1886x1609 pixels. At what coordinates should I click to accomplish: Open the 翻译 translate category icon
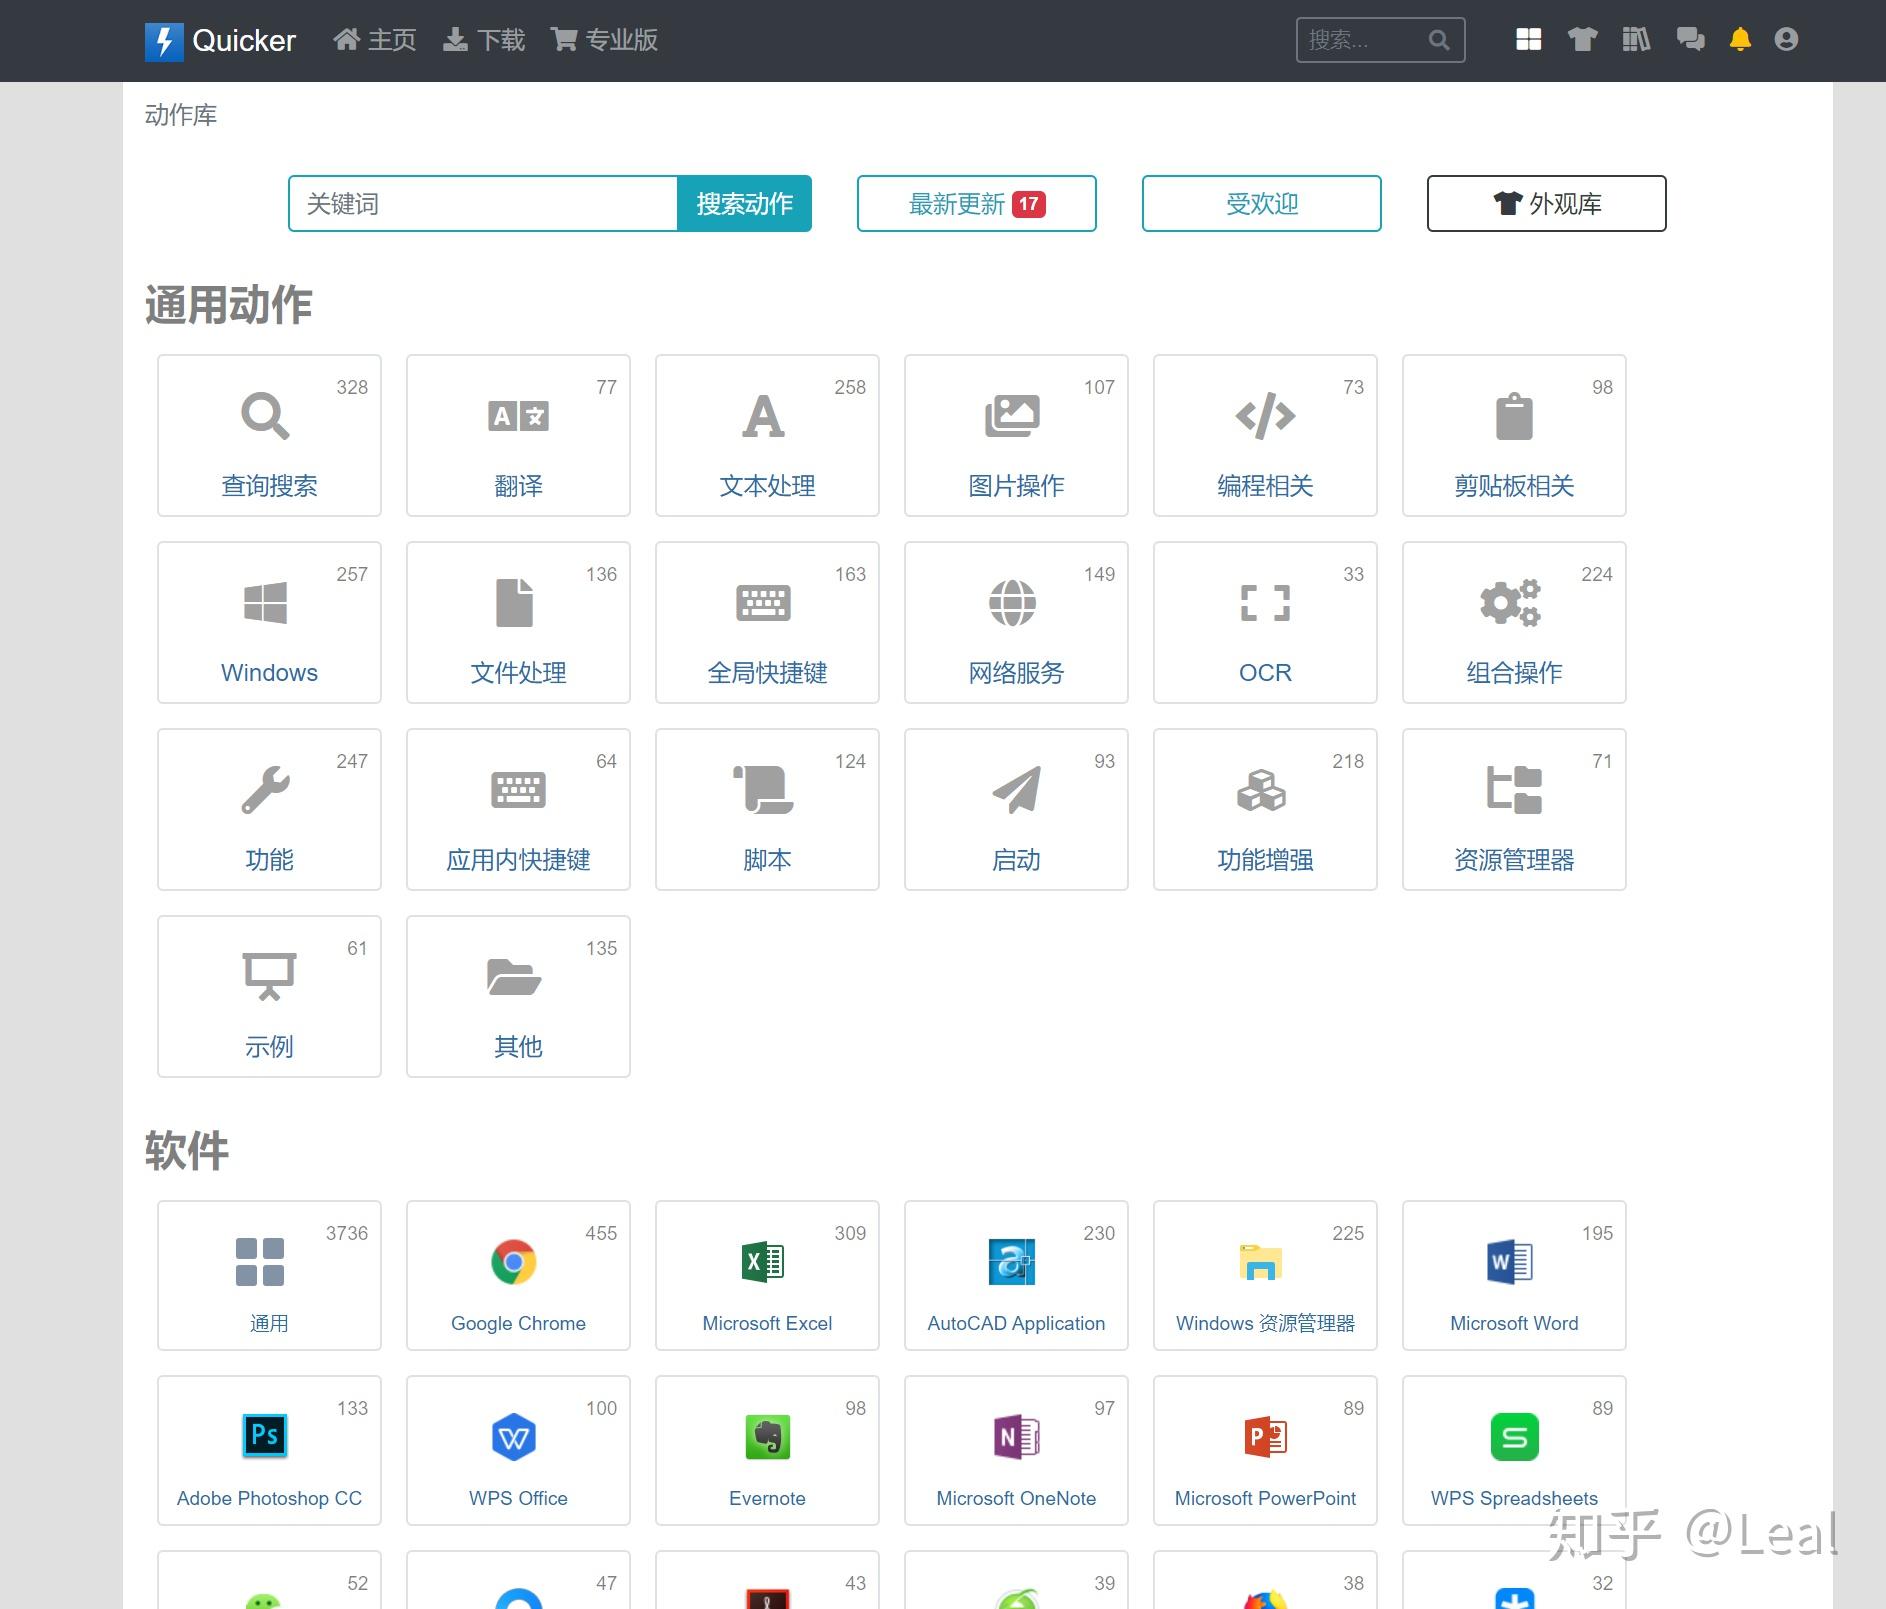pyautogui.click(x=518, y=416)
